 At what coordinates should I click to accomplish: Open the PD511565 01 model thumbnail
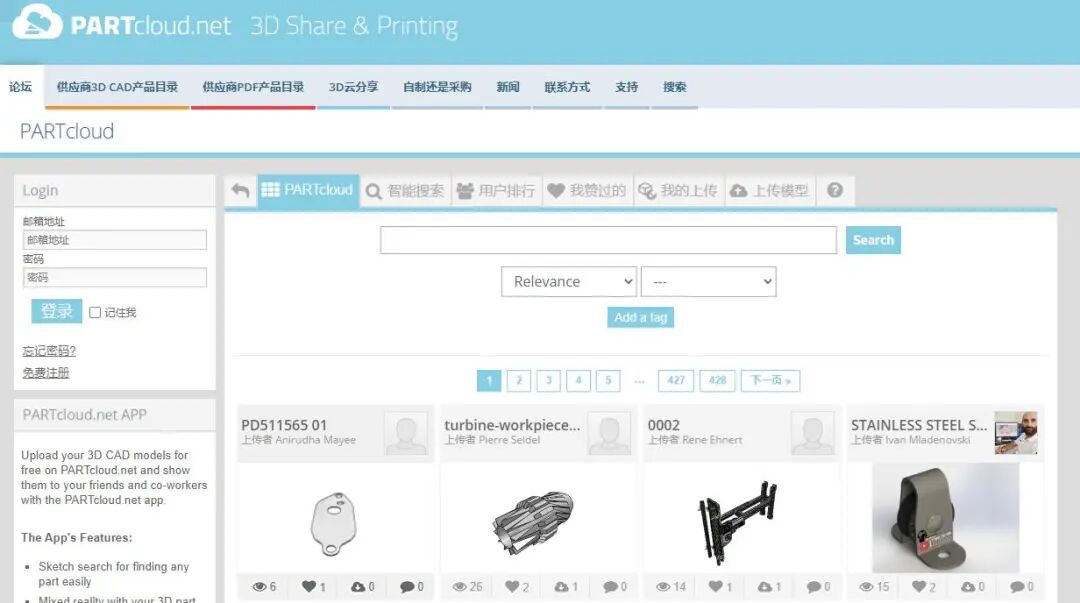click(334, 523)
